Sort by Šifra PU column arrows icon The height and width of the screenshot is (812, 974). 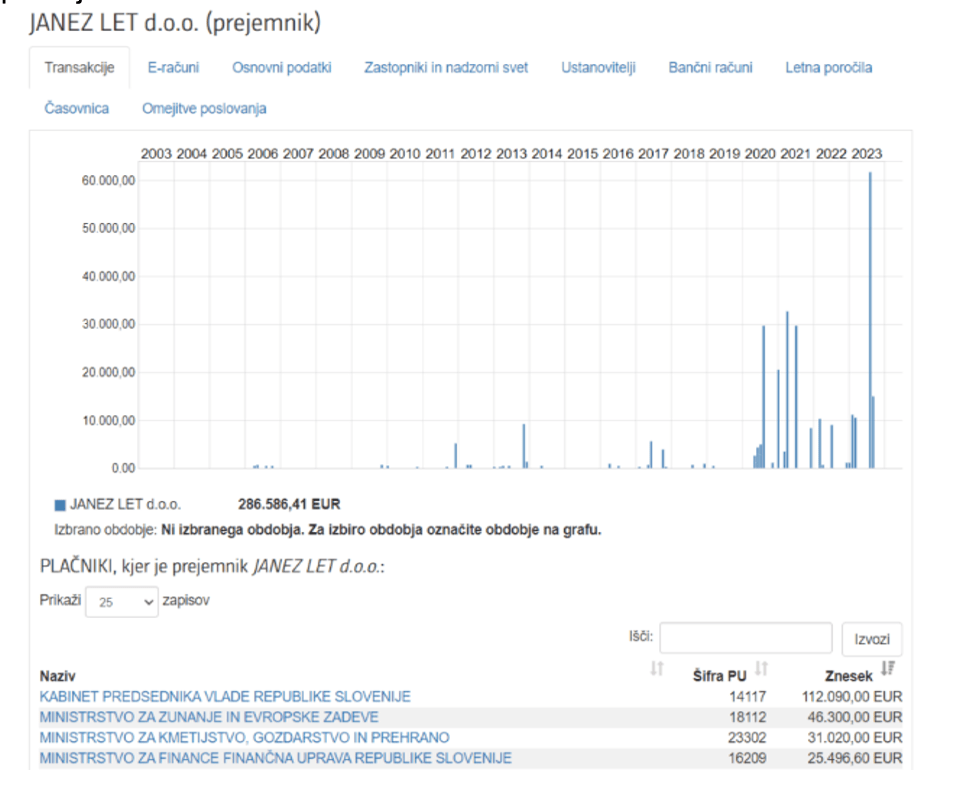coord(762,668)
